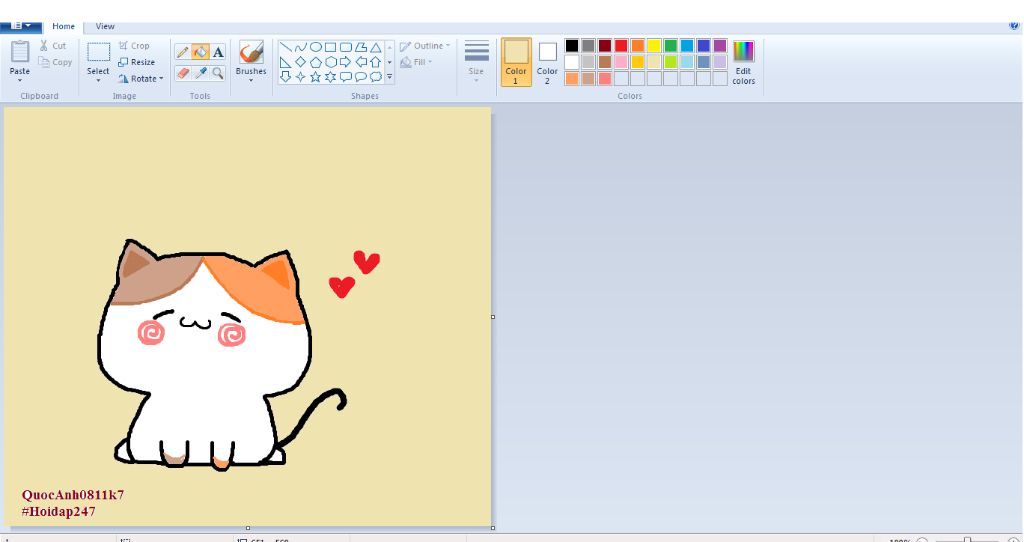
Task: Click the Resize button
Action: pos(136,62)
